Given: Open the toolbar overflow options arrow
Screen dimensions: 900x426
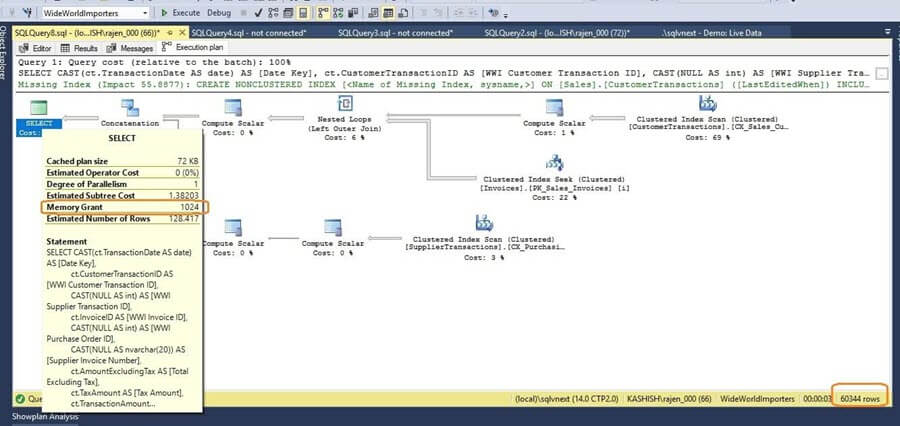Looking at the screenshot, I should point(506,14).
